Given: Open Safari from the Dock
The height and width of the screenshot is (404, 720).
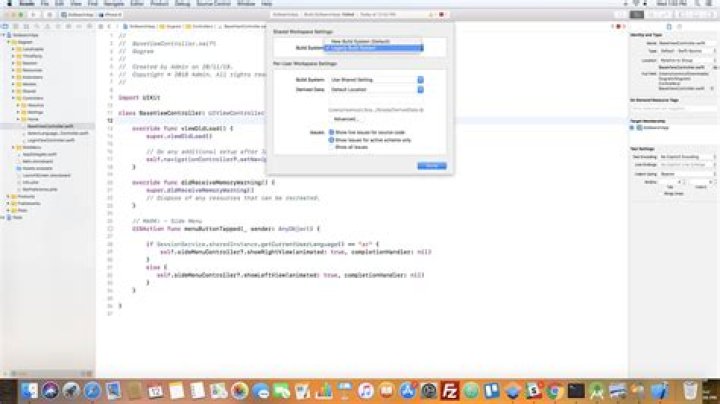Looking at the screenshot, I should [x=92, y=391].
